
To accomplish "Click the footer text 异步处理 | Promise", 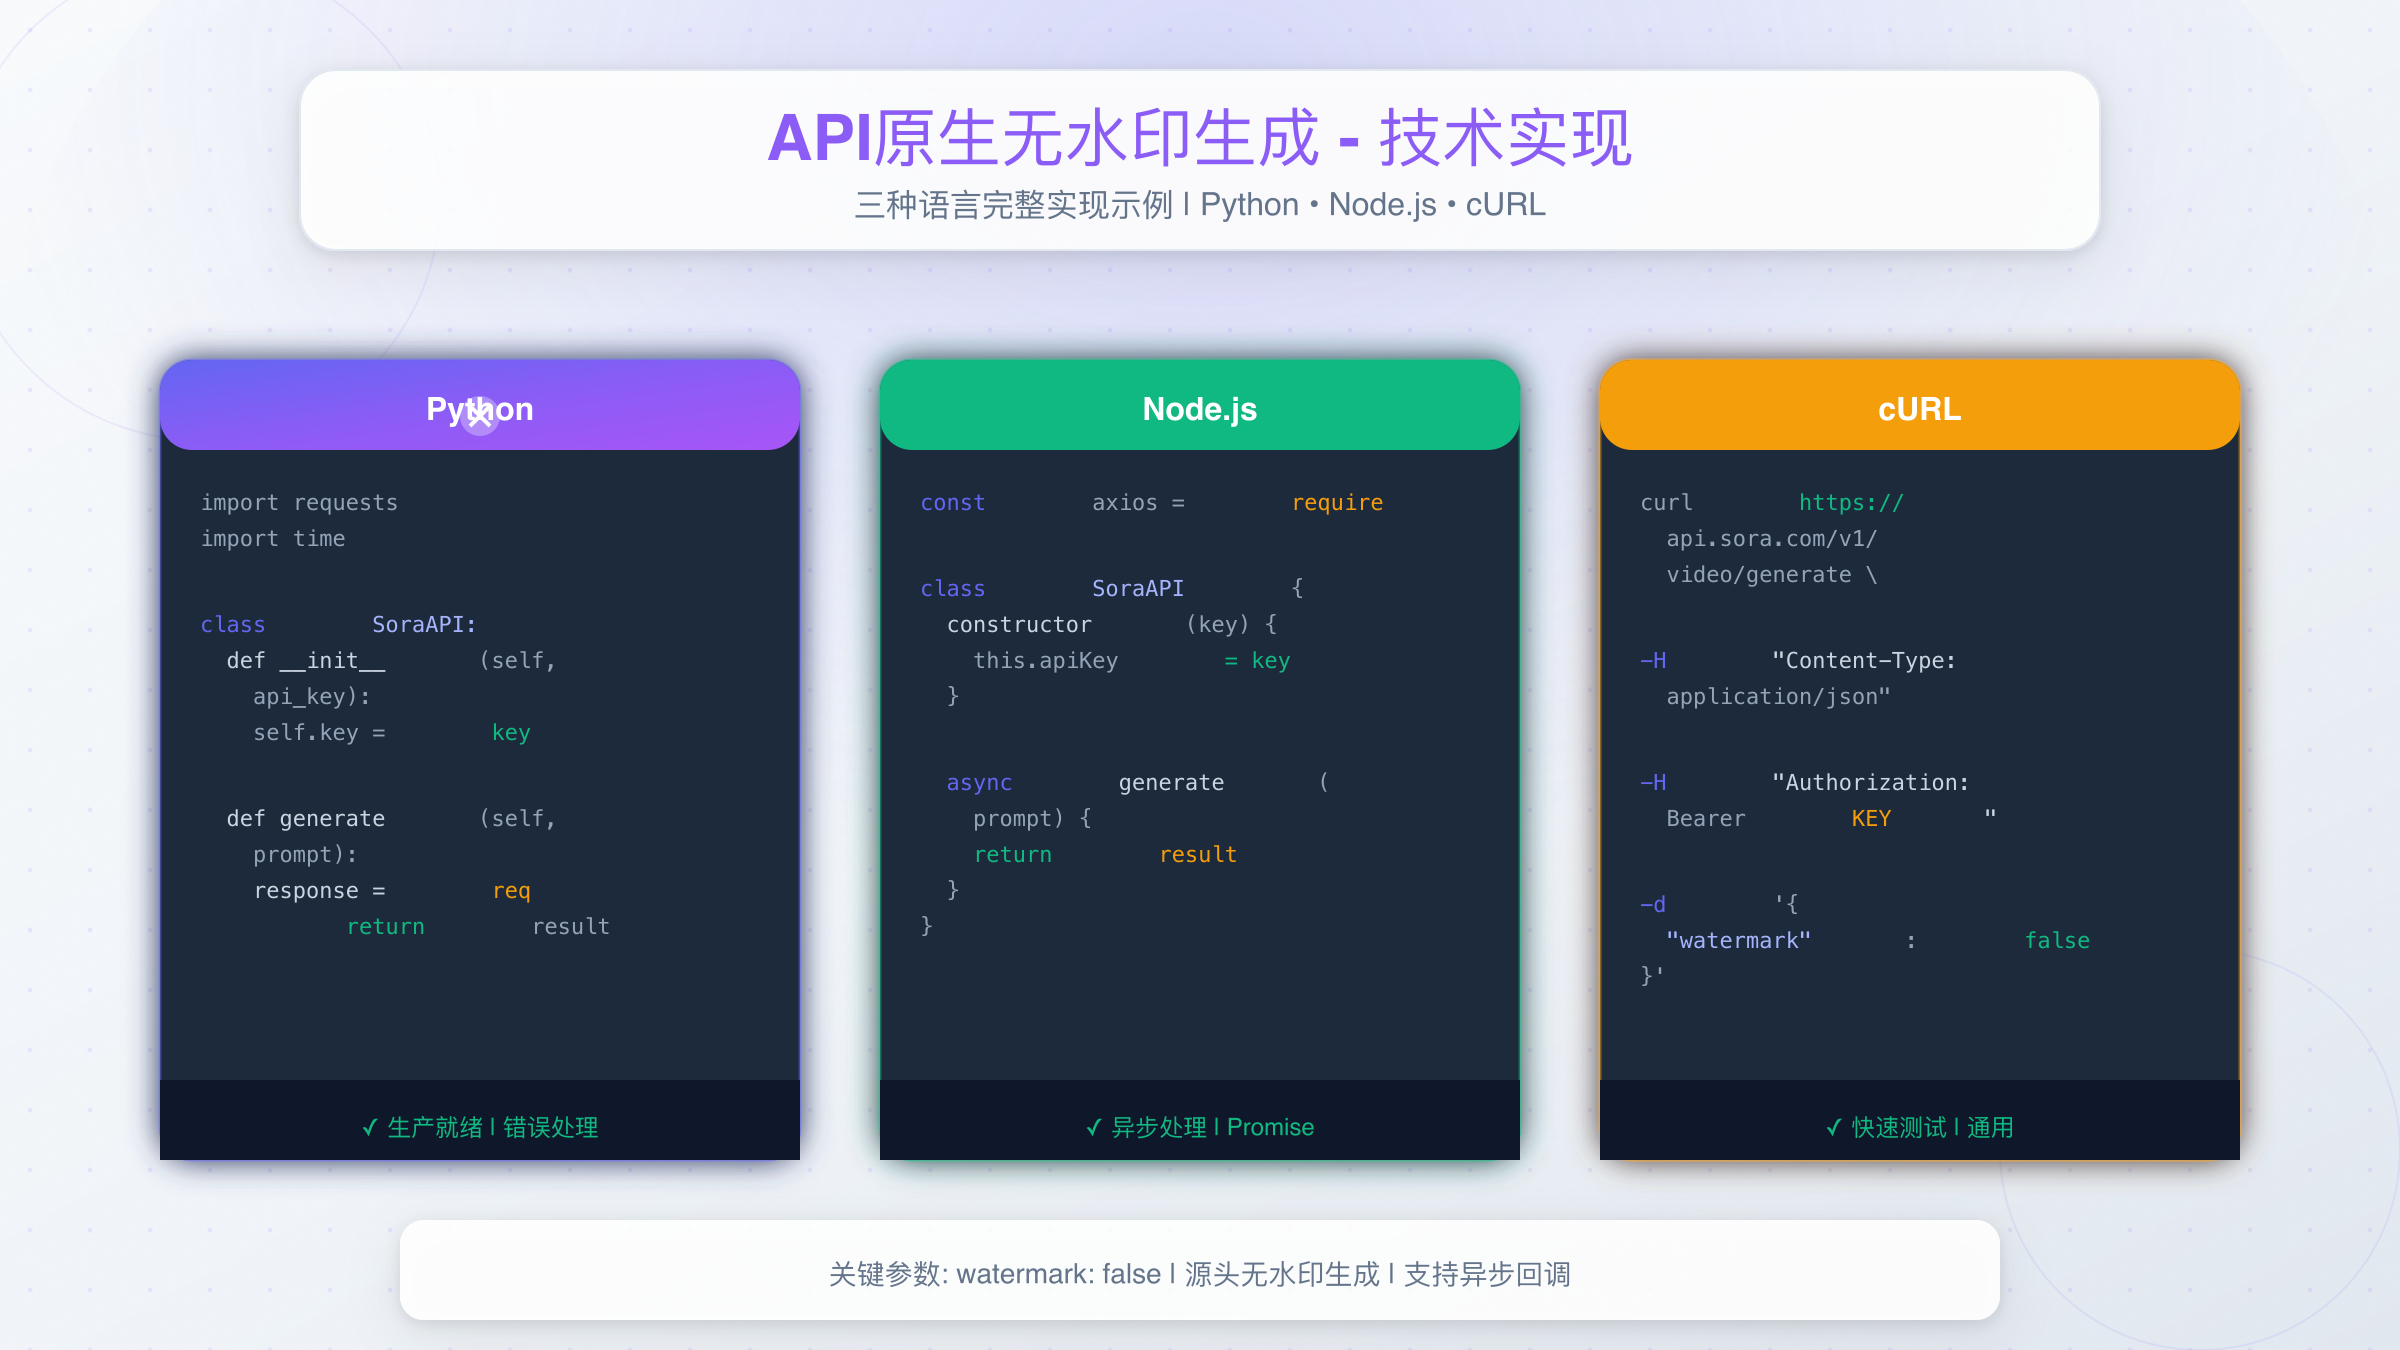I will click(x=1212, y=1128).
